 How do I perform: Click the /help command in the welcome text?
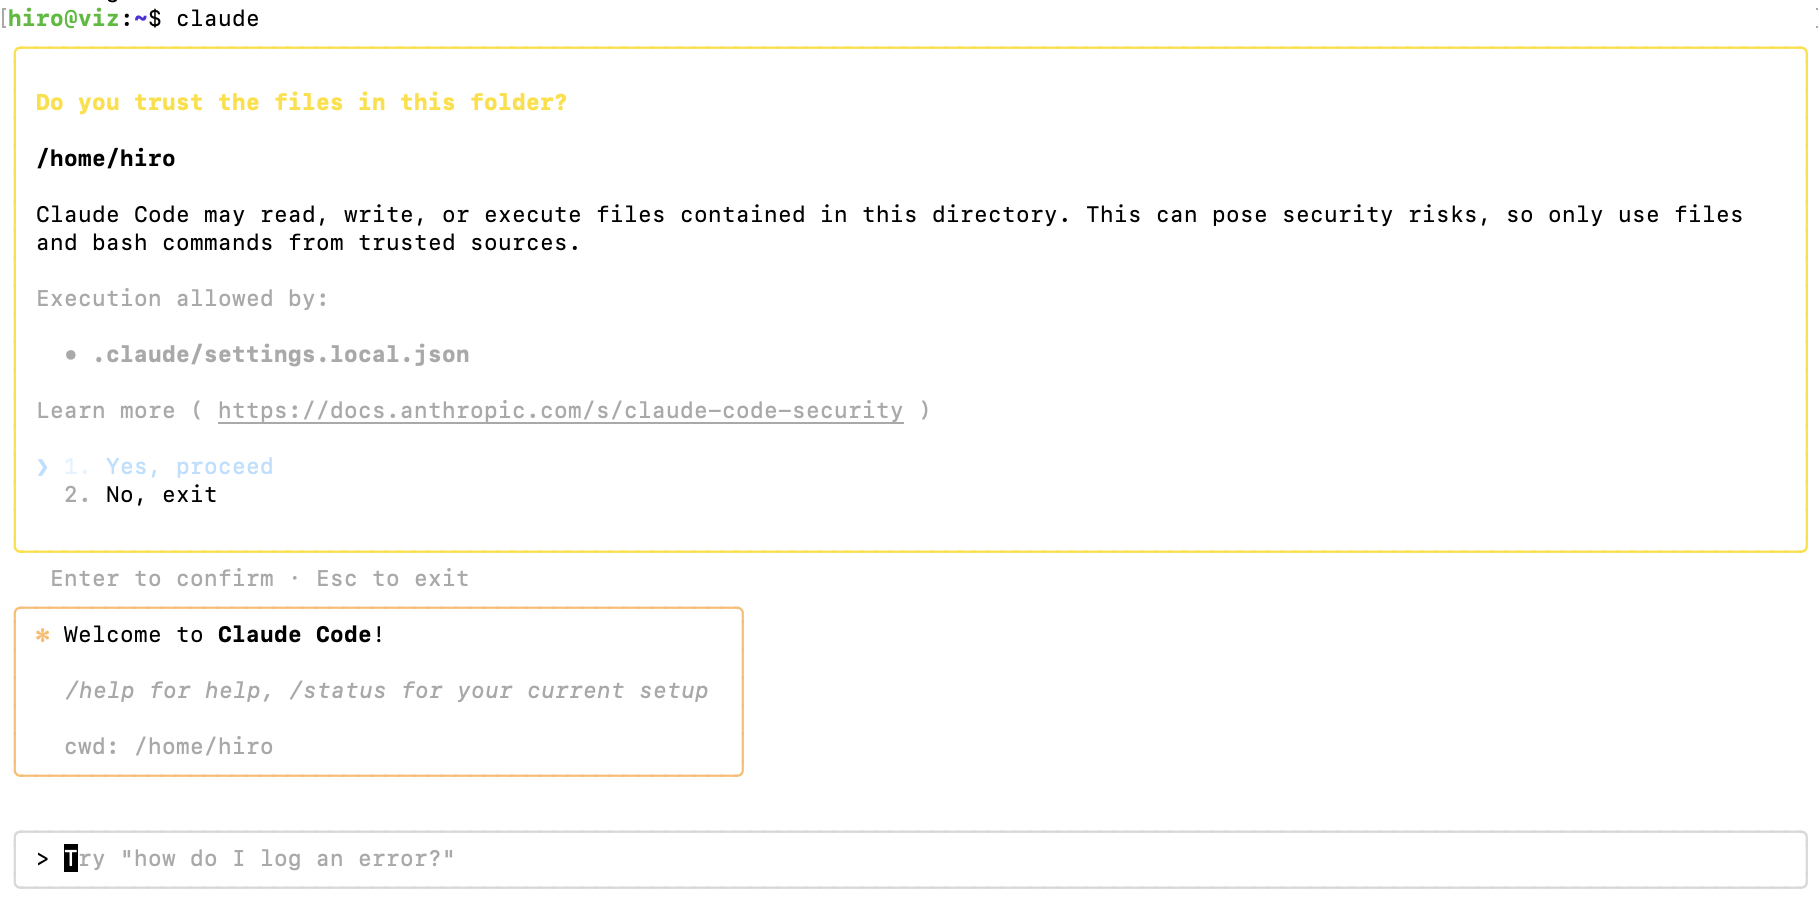coord(99,691)
